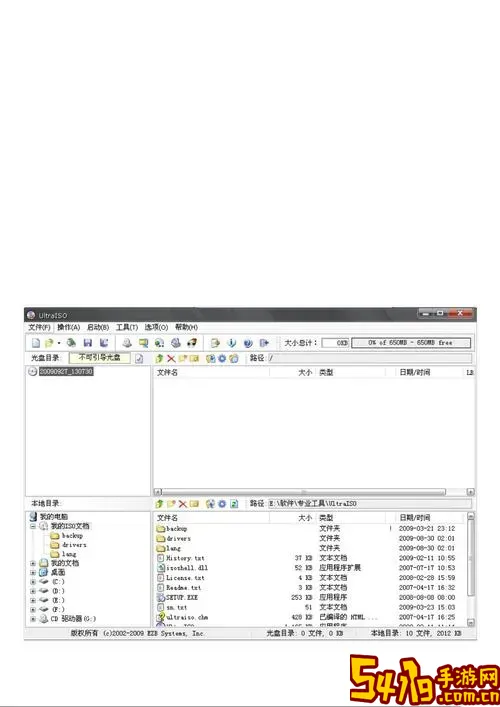Image resolution: width=500 pixels, height=707 pixels.
Task: Click the Up-folder arrow in the image toolbar
Action: tap(159, 358)
